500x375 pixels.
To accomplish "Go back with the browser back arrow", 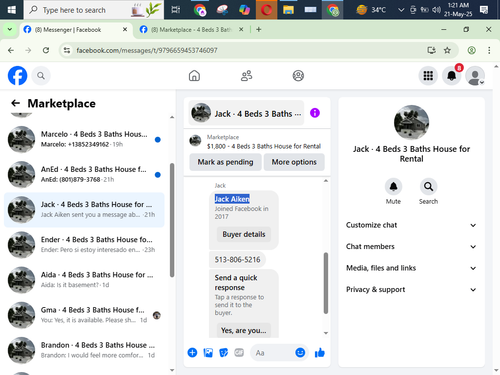I will 11,50.
